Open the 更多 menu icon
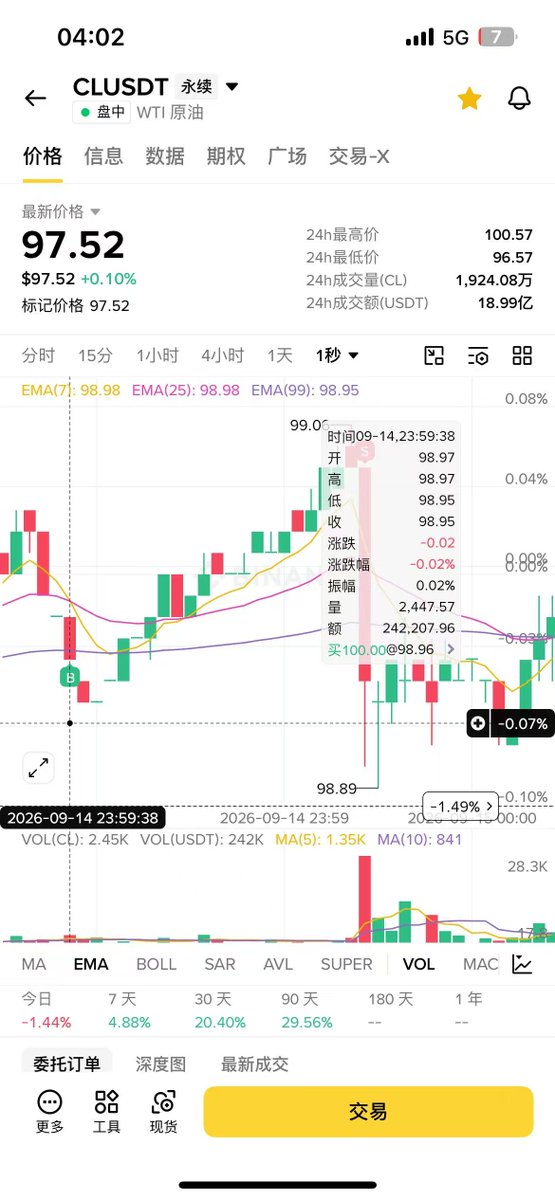This screenshot has height=1200, width=555. [x=49, y=1112]
